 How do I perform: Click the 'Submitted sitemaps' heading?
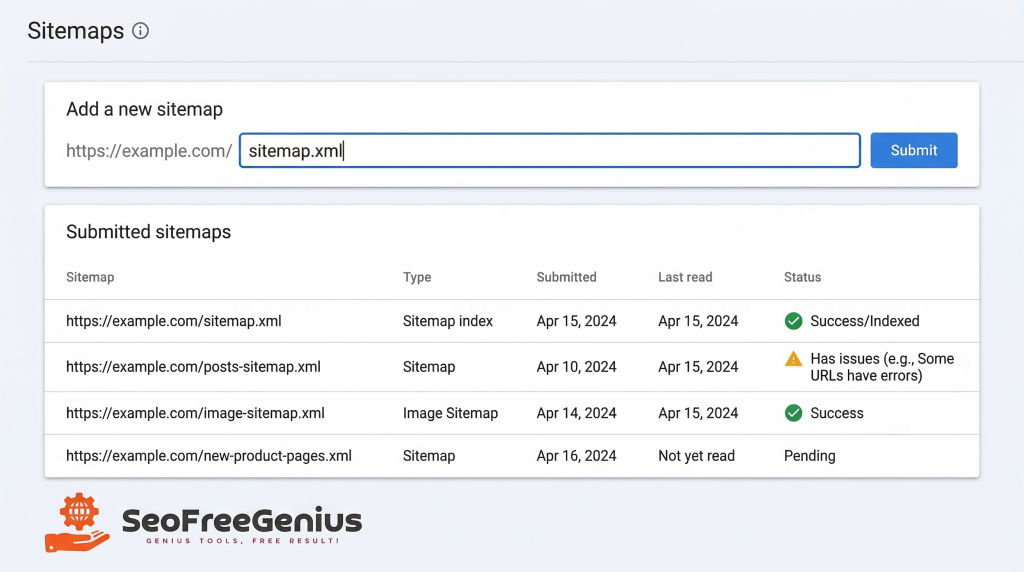[x=148, y=232]
